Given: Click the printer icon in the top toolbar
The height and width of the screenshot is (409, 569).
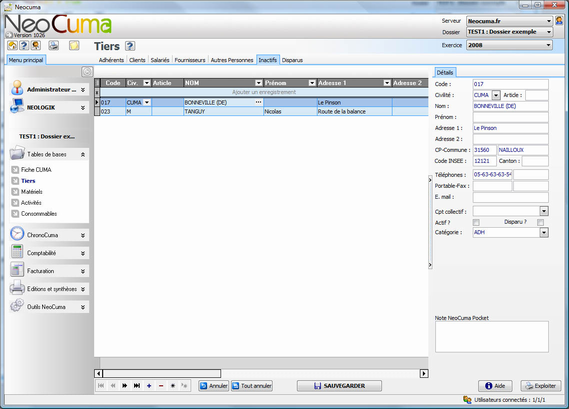Looking at the screenshot, I should point(54,45).
